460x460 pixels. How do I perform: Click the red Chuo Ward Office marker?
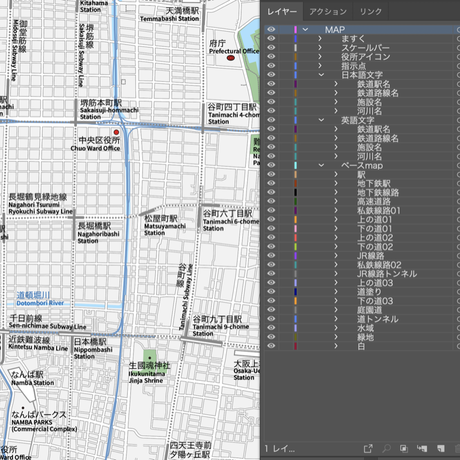click(x=116, y=132)
